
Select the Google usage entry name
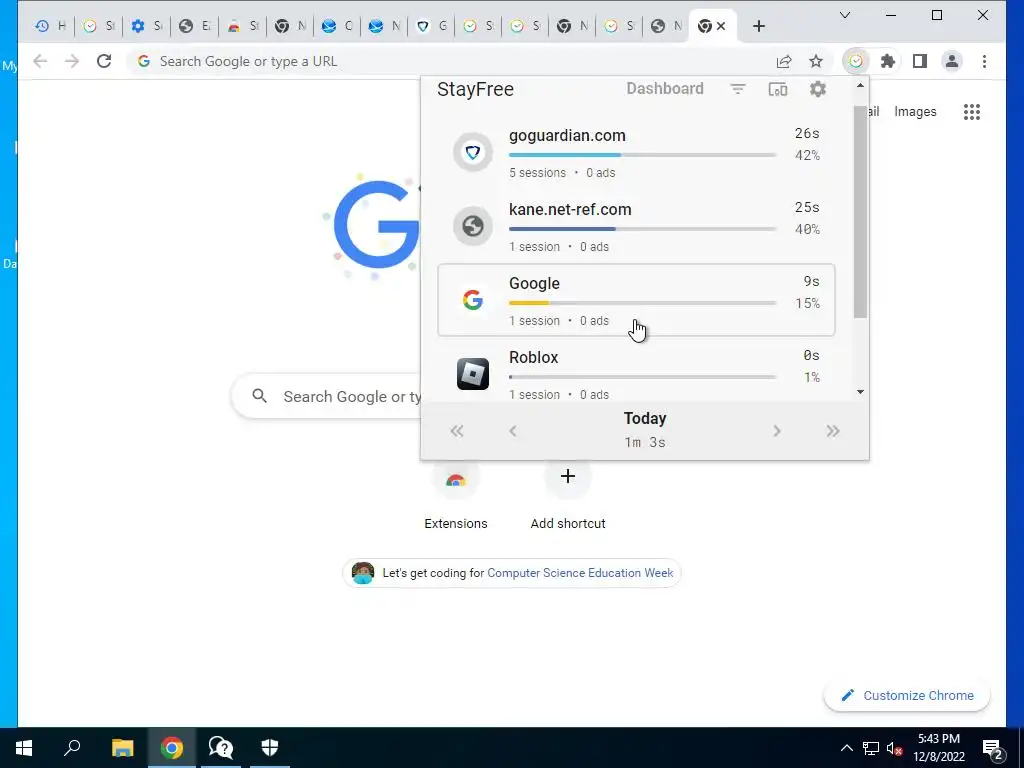[534, 283]
